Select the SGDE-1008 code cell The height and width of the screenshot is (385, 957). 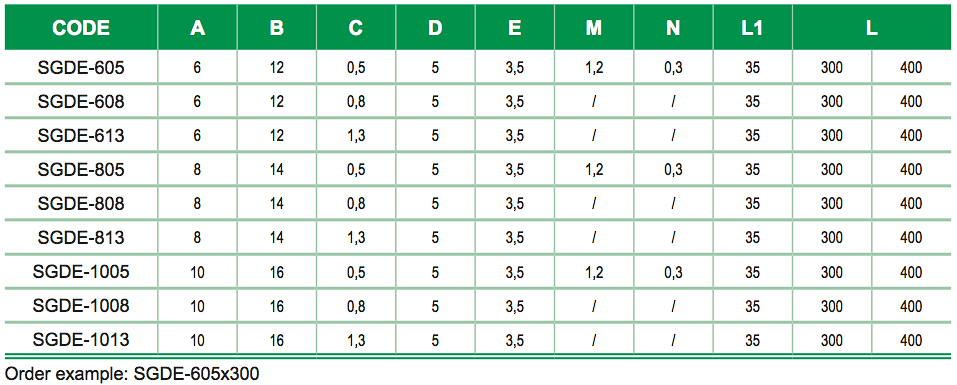pos(81,305)
